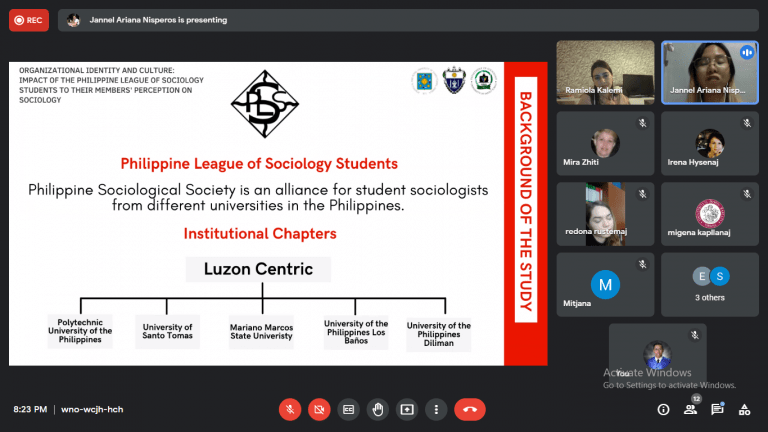Toggle closed captions

pyautogui.click(x=348, y=409)
